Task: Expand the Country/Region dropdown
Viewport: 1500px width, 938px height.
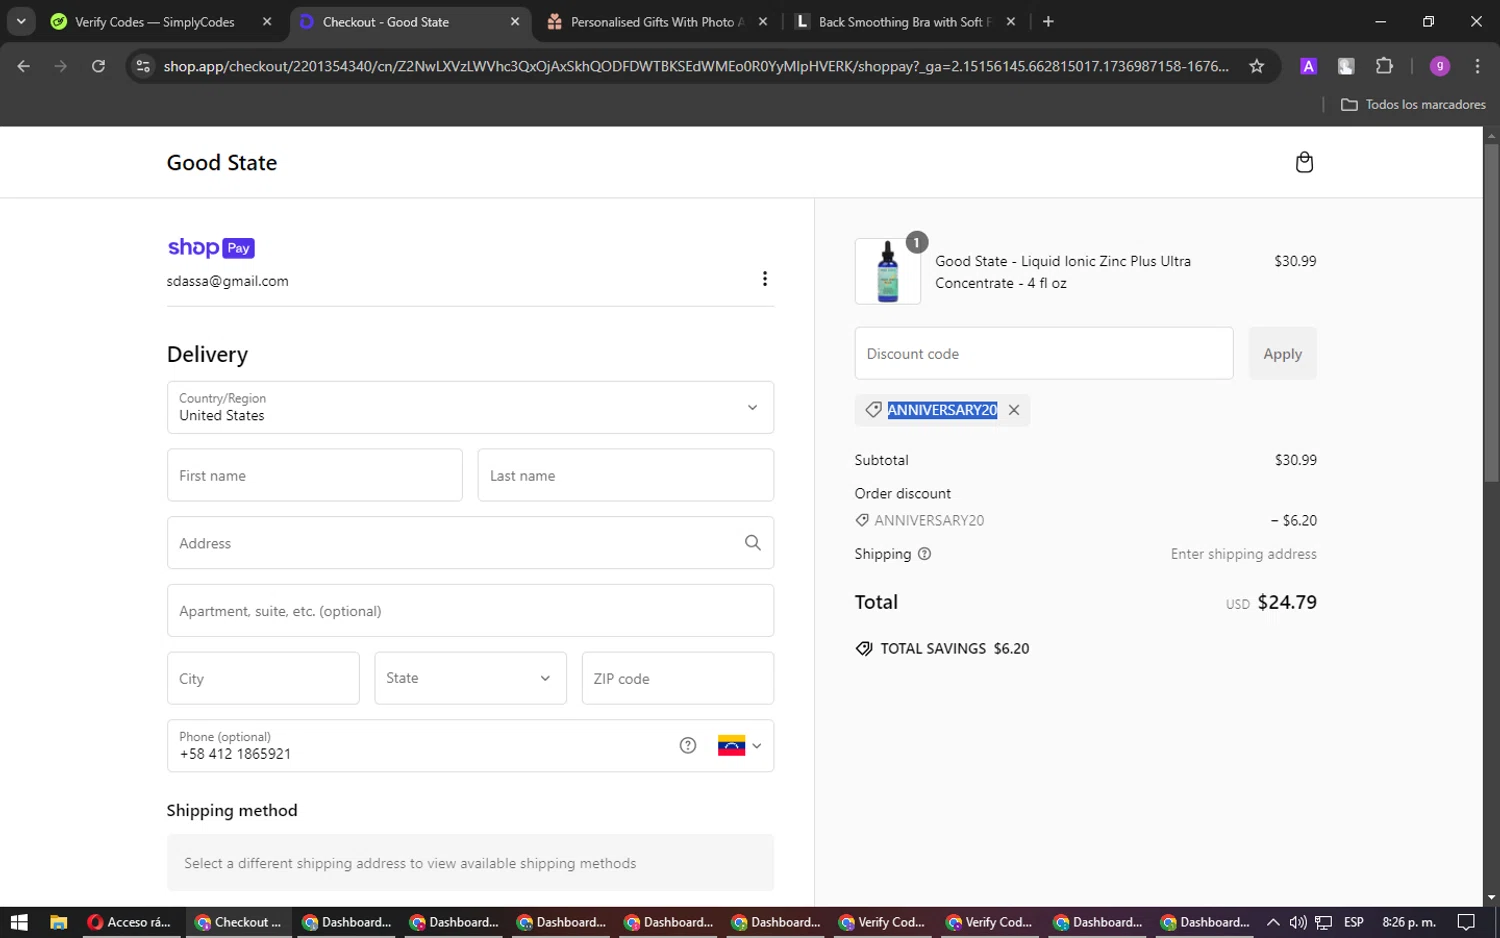Action: click(x=470, y=407)
